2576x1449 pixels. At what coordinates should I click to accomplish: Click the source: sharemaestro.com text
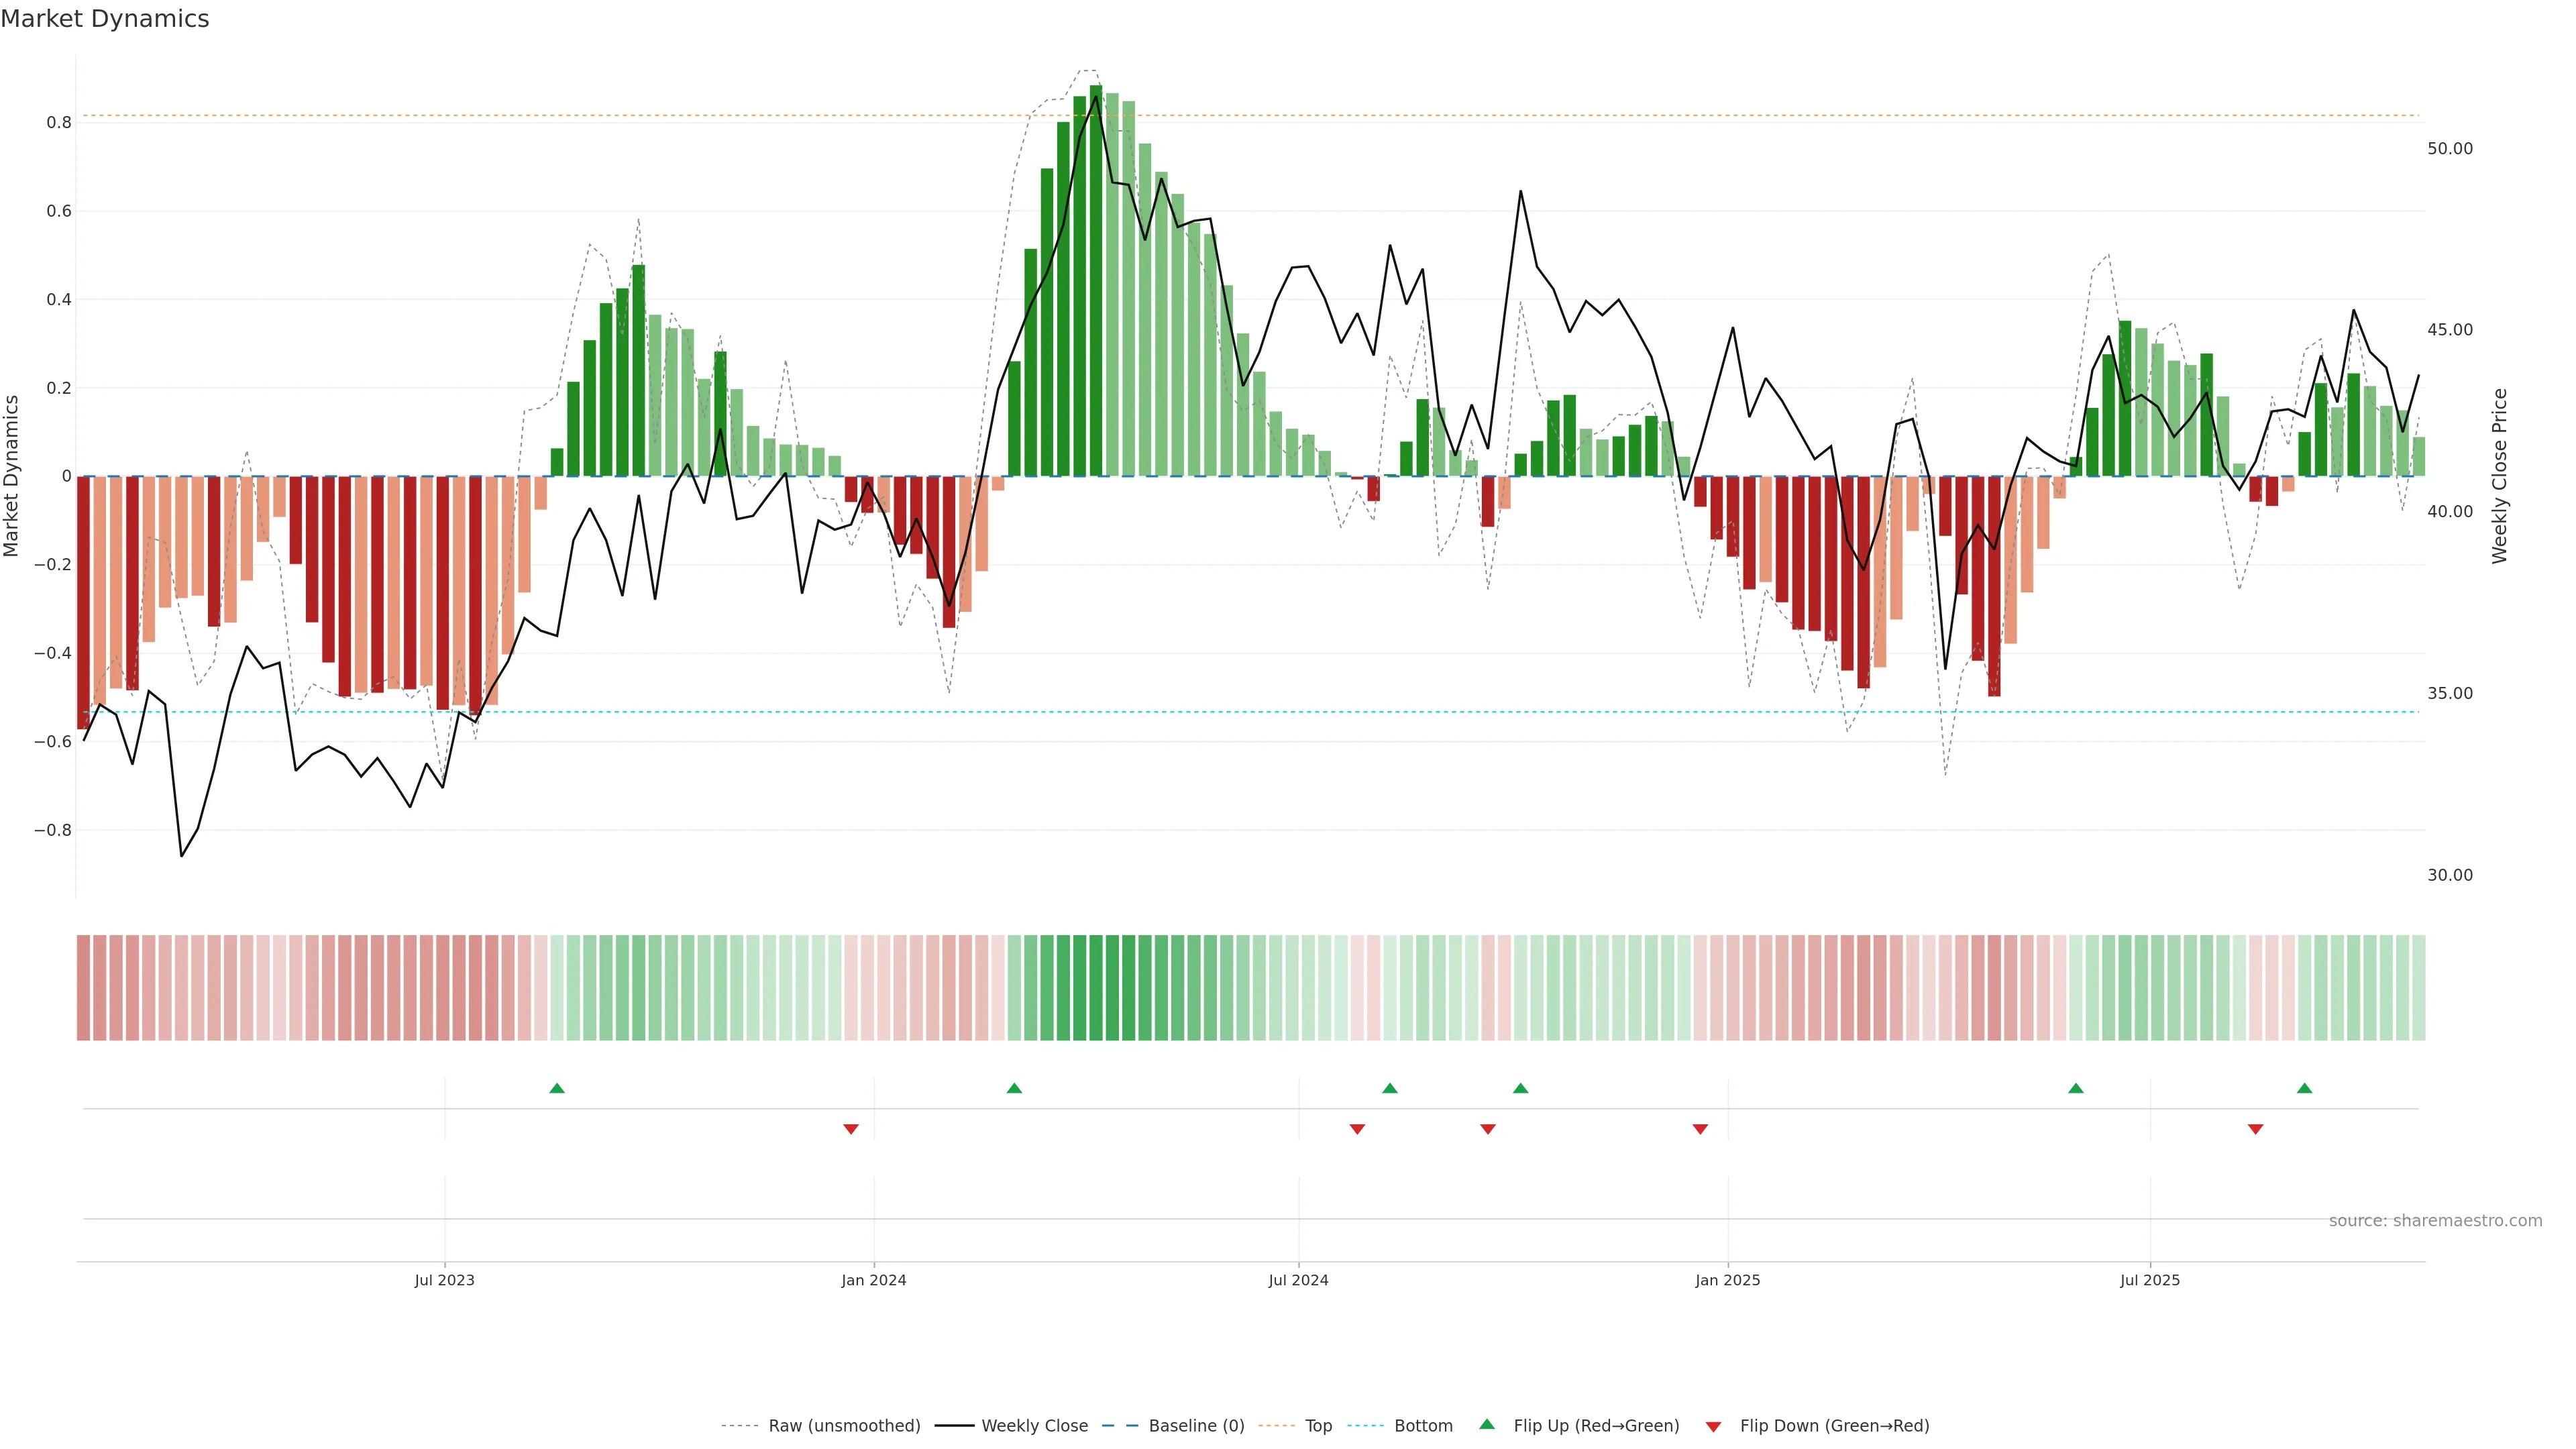pyautogui.click(x=2435, y=1220)
